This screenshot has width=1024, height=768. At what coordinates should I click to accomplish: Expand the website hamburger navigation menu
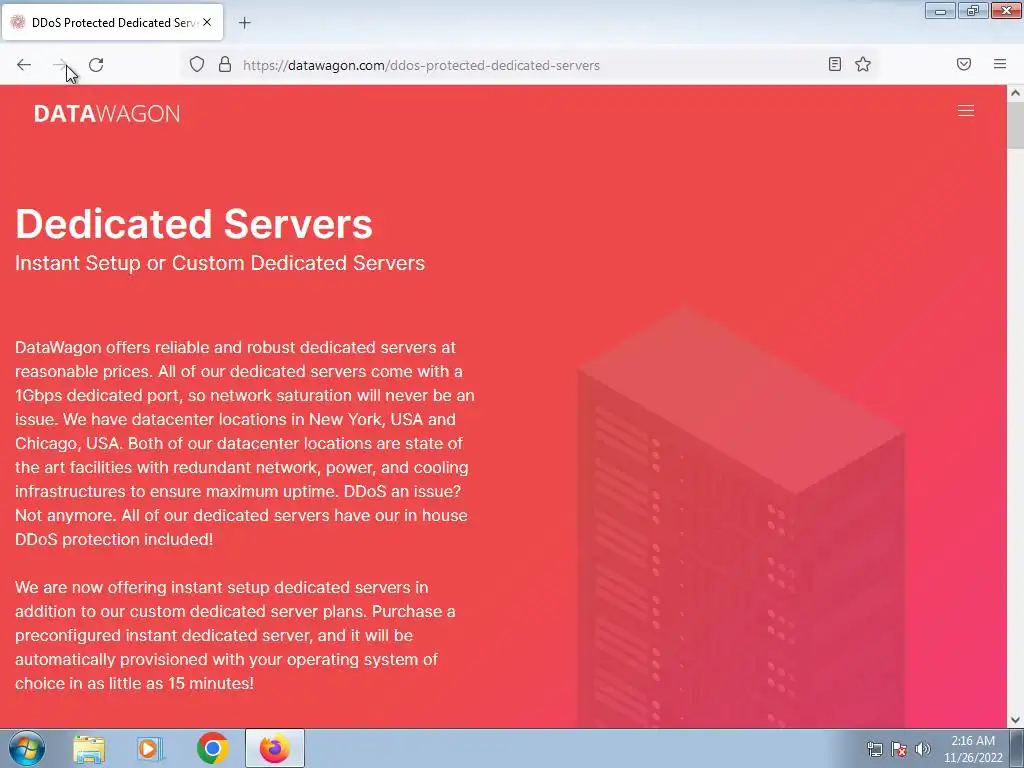click(x=966, y=111)
